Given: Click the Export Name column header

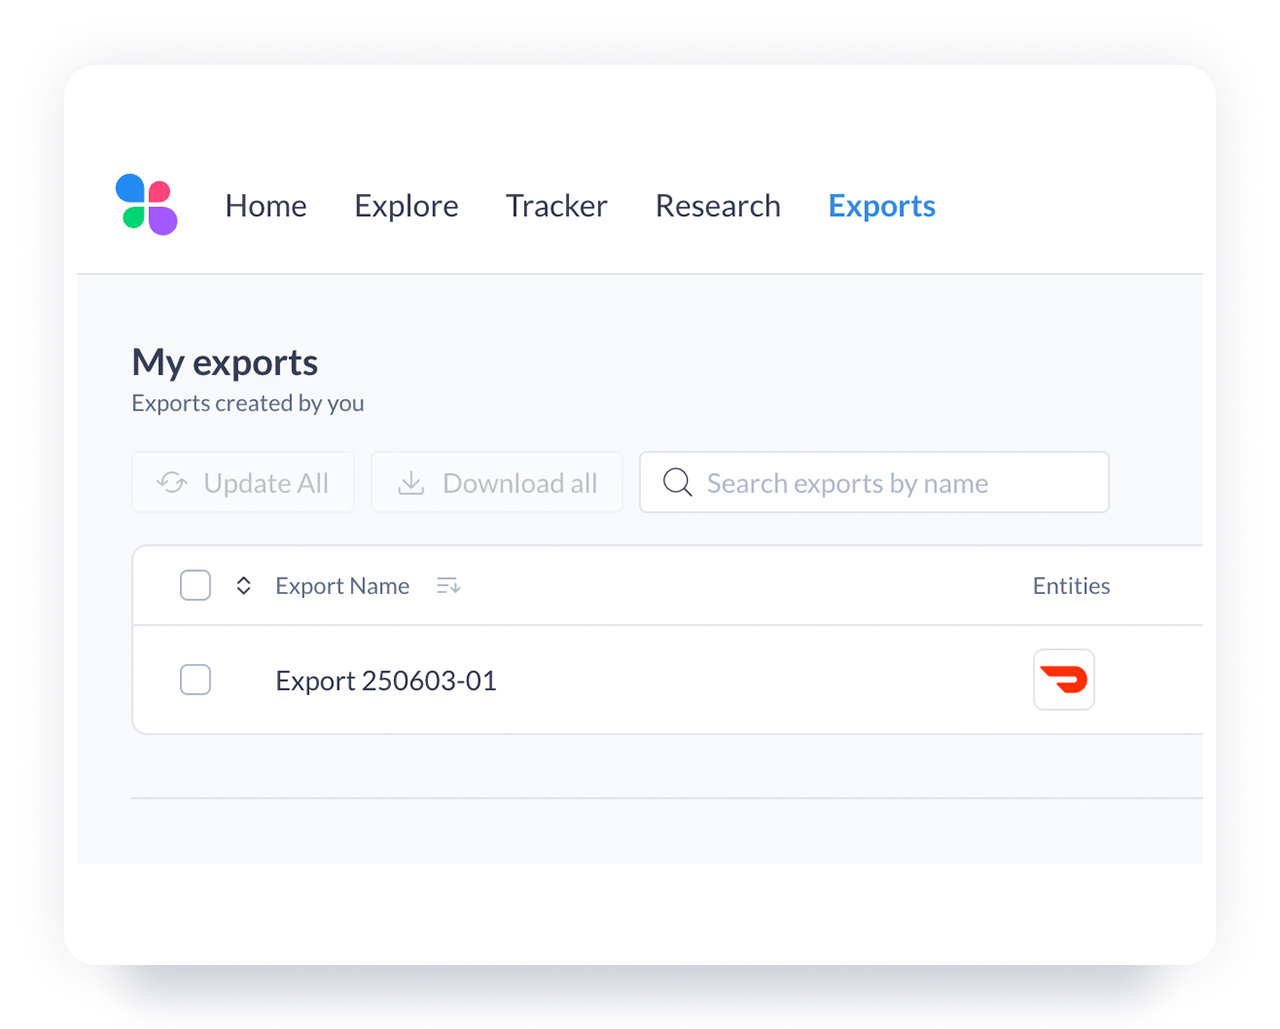Looking at the screenshot, I should coord(342,586).
